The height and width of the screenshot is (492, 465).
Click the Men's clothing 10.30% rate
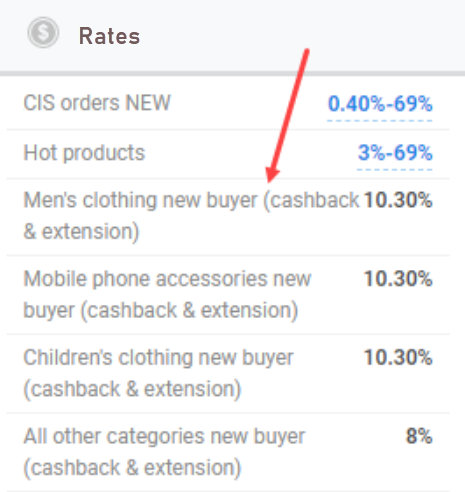click(398, 200)
